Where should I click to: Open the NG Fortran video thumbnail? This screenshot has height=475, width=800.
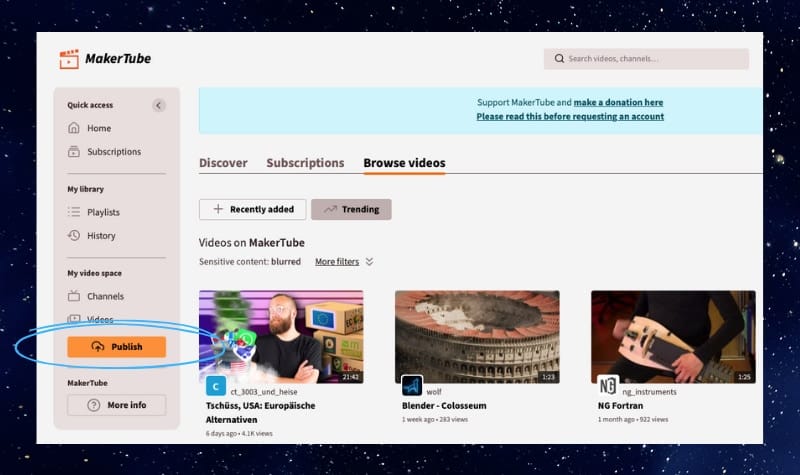click(x=673, y=337)
